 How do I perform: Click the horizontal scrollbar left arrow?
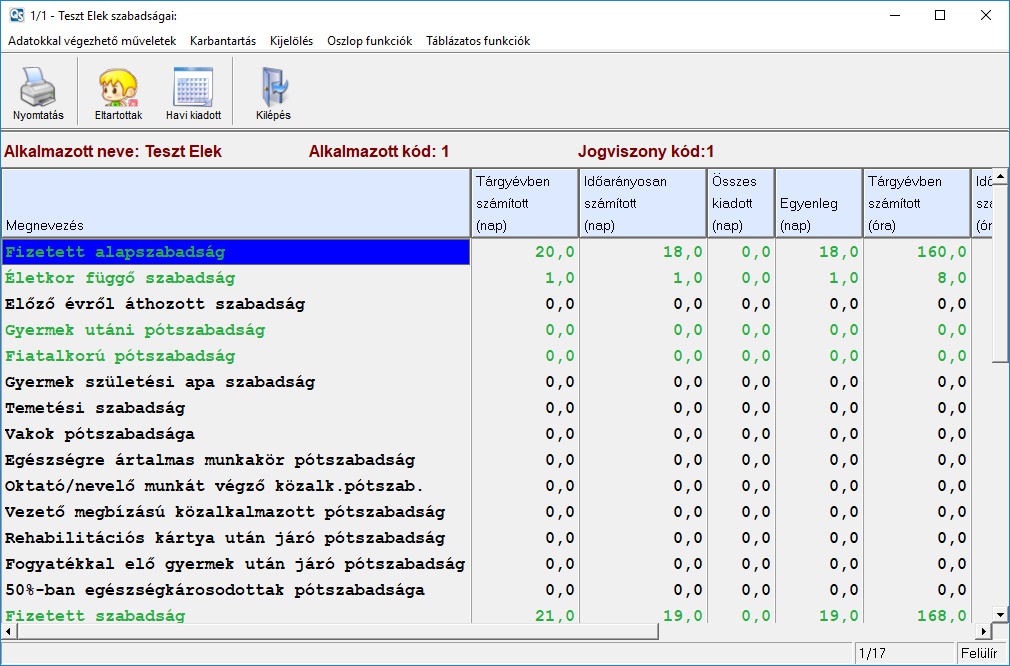[8, 632]
